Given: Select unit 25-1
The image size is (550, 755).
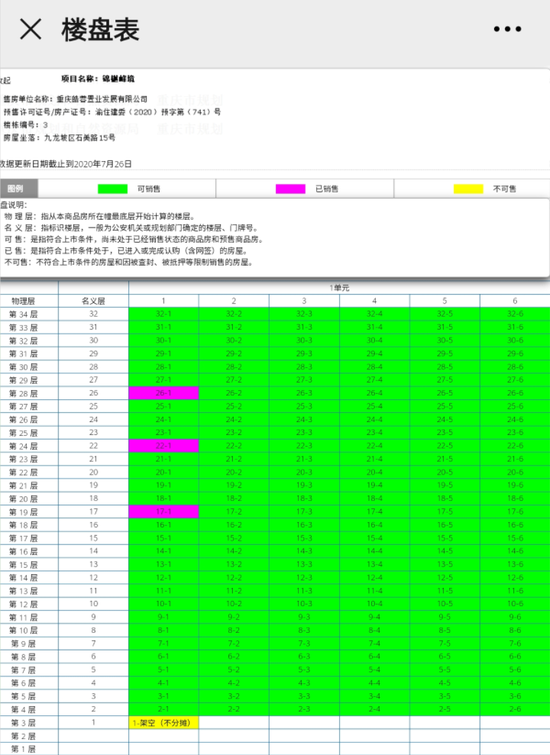Looking at the screenshot, I should click(164, 406).
